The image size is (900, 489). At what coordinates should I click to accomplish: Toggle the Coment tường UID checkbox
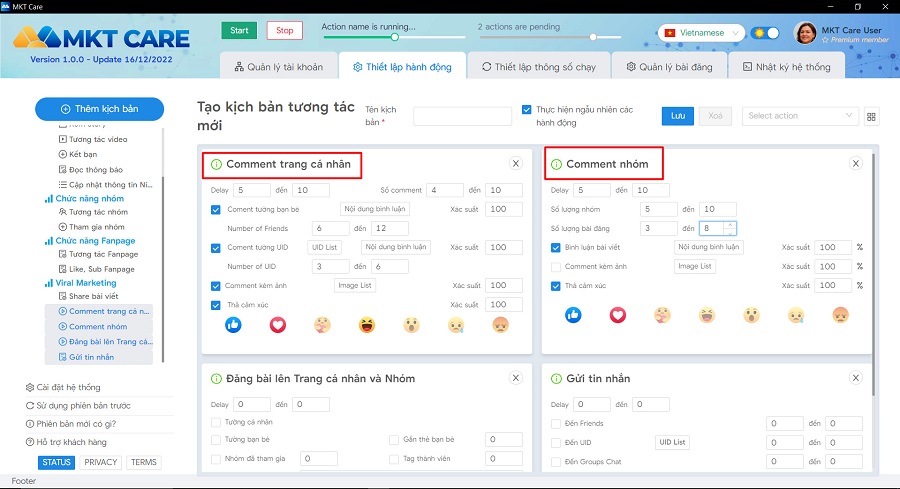[x=216, y=248]
